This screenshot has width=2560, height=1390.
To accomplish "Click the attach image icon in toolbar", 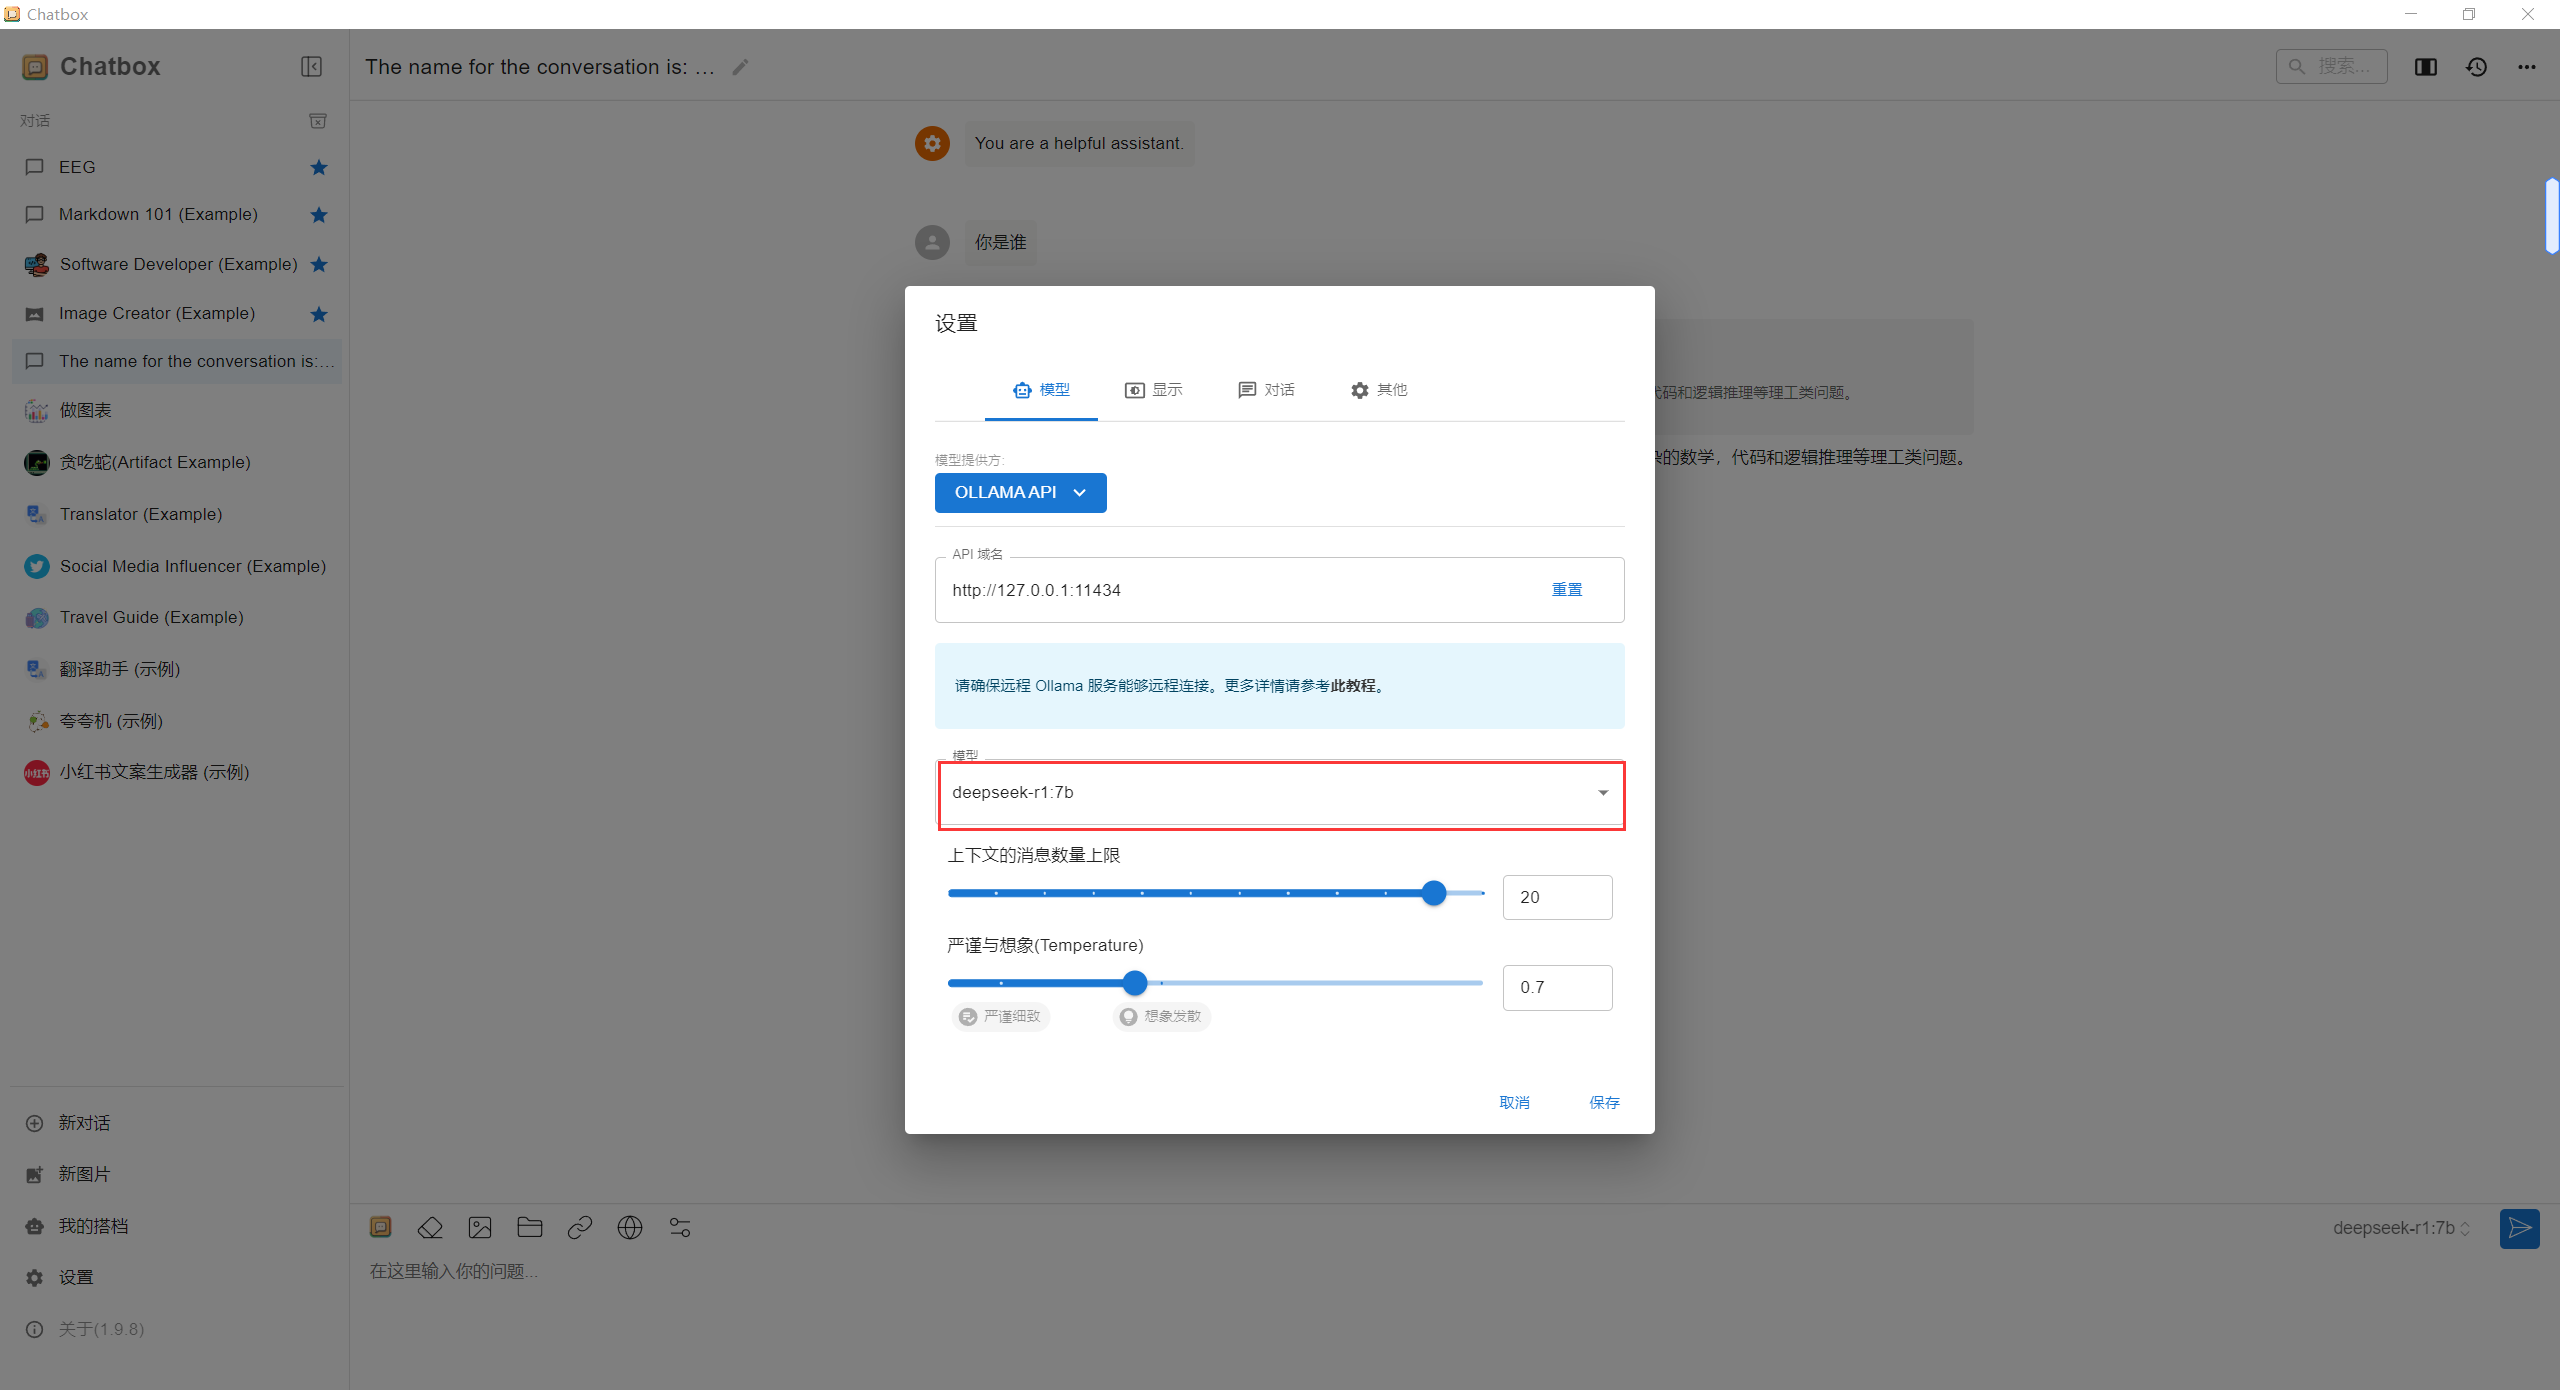I will (480, 1227).
